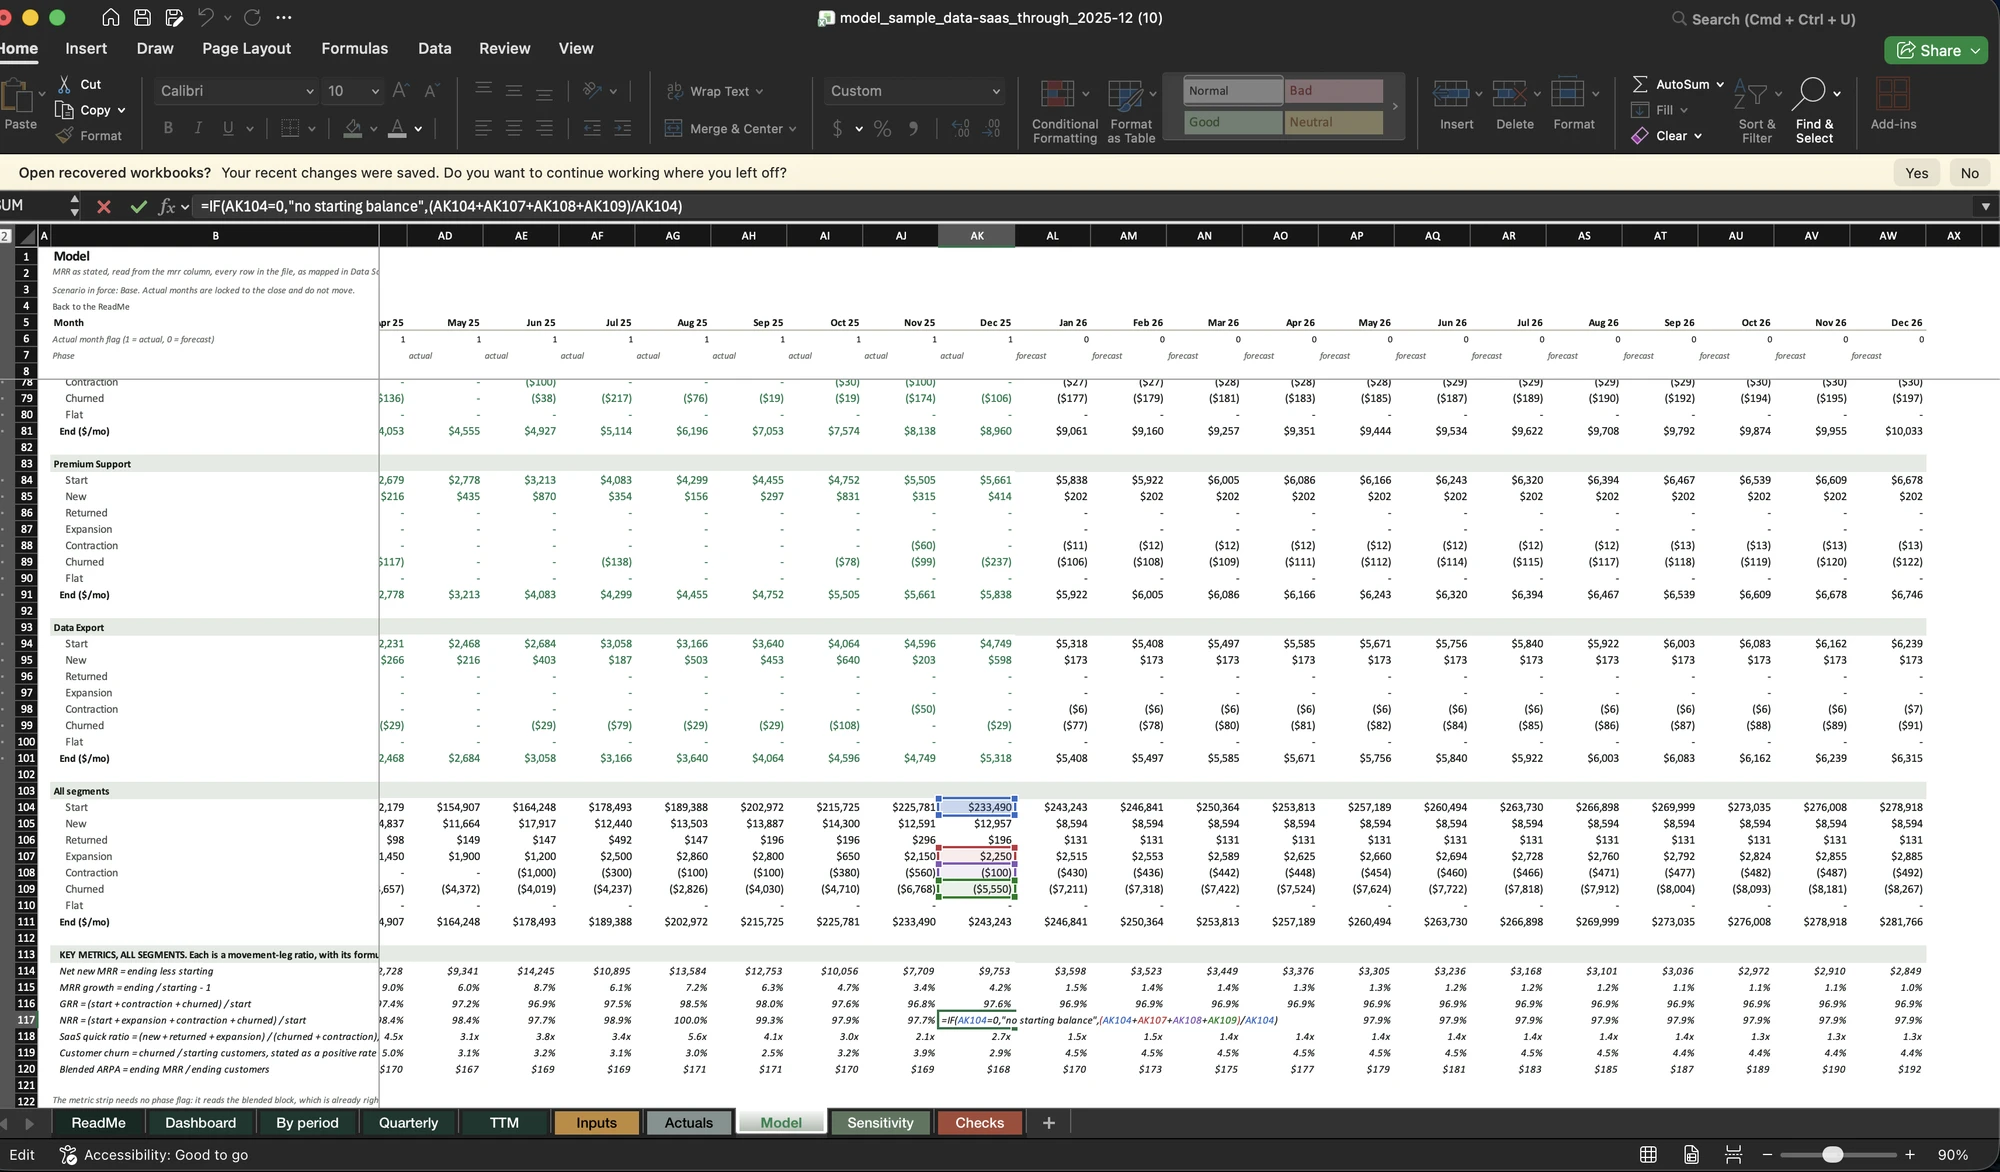
Task: Open the font size dropdown
Action: tap(375, 91)
